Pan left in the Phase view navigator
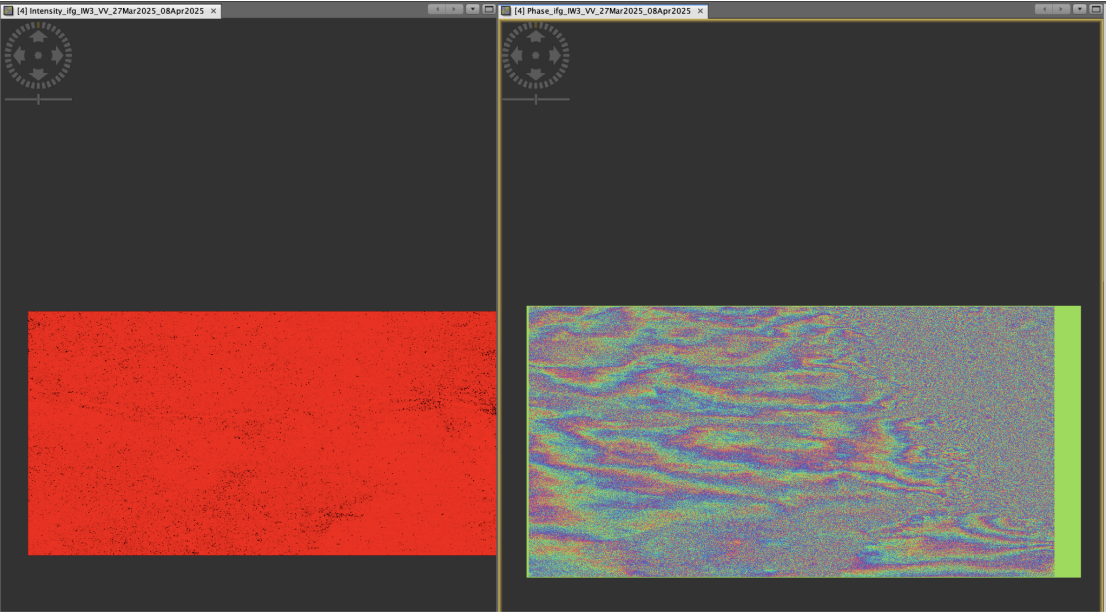The image size is (1106, 616). point(516,55)
